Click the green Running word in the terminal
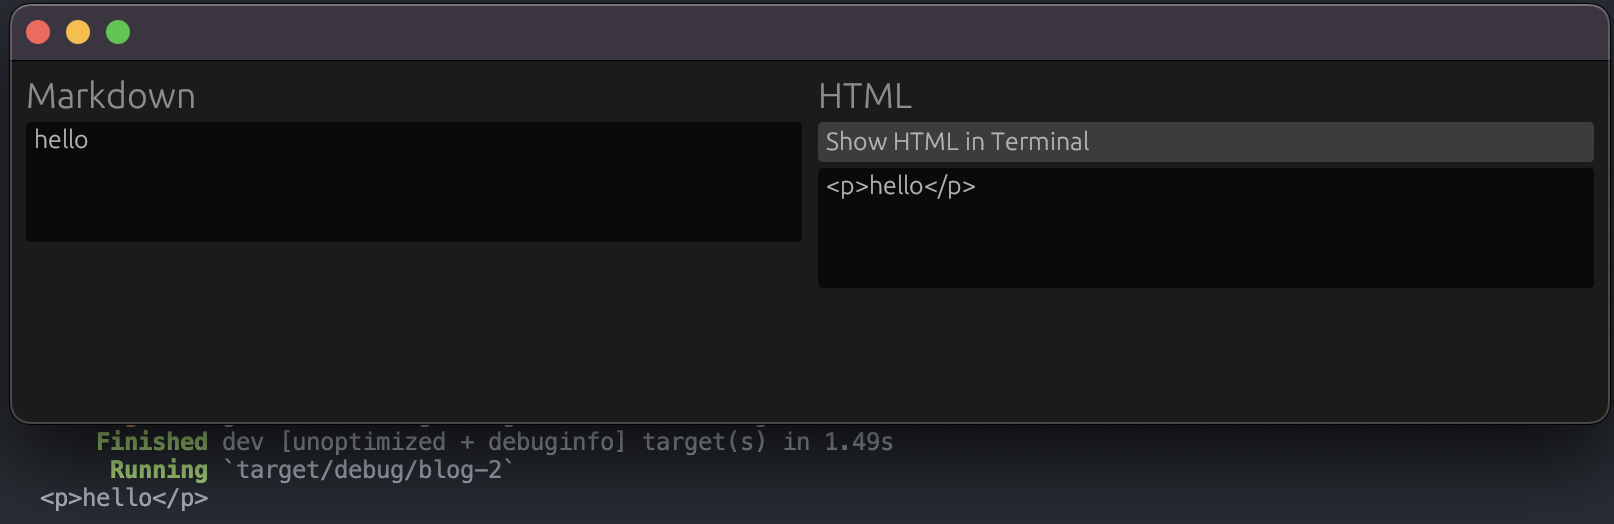Viewport: 1614px width, 524px height. pos(159,469)
